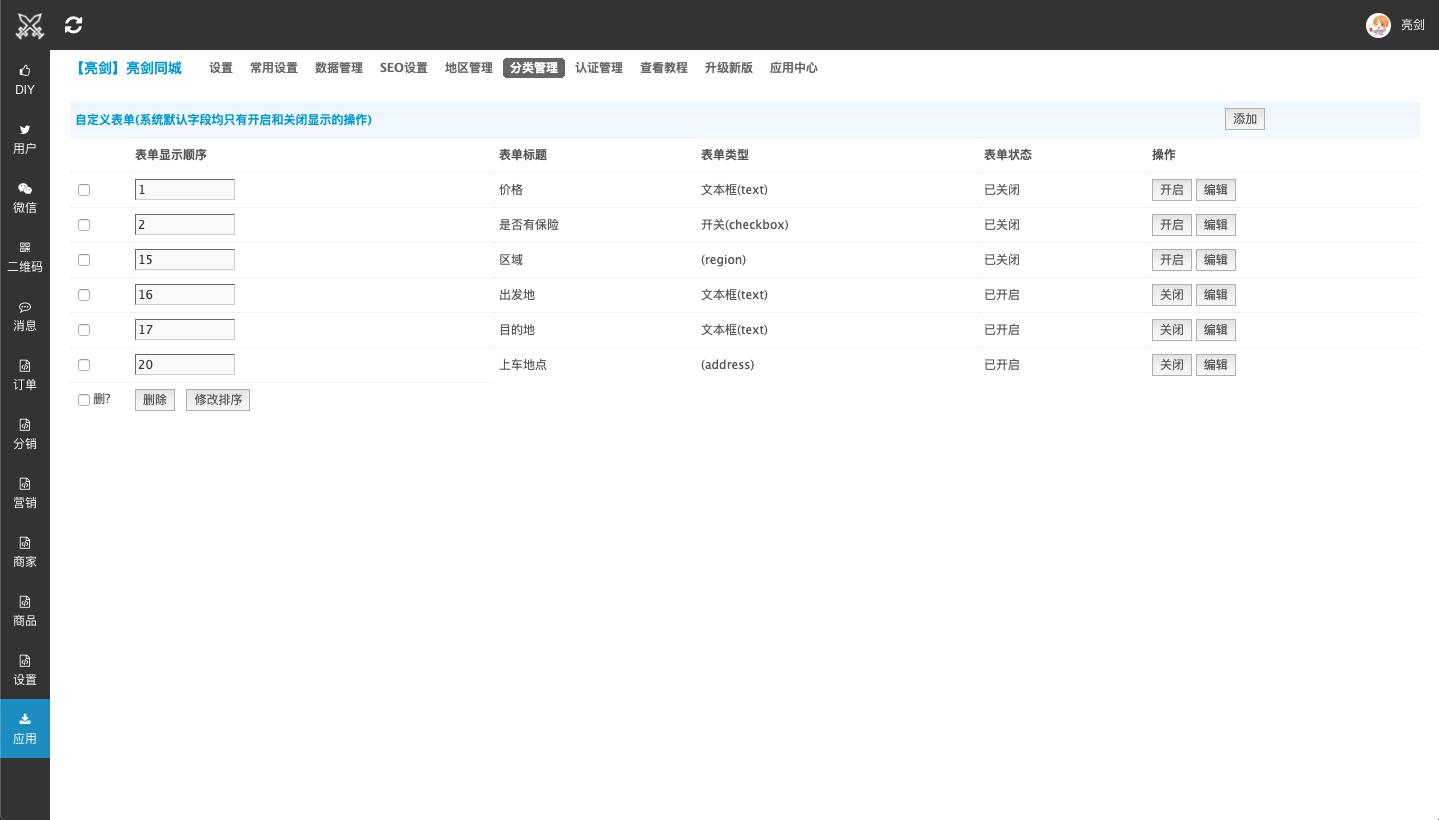Click the 删除 button

coord(155,400)
